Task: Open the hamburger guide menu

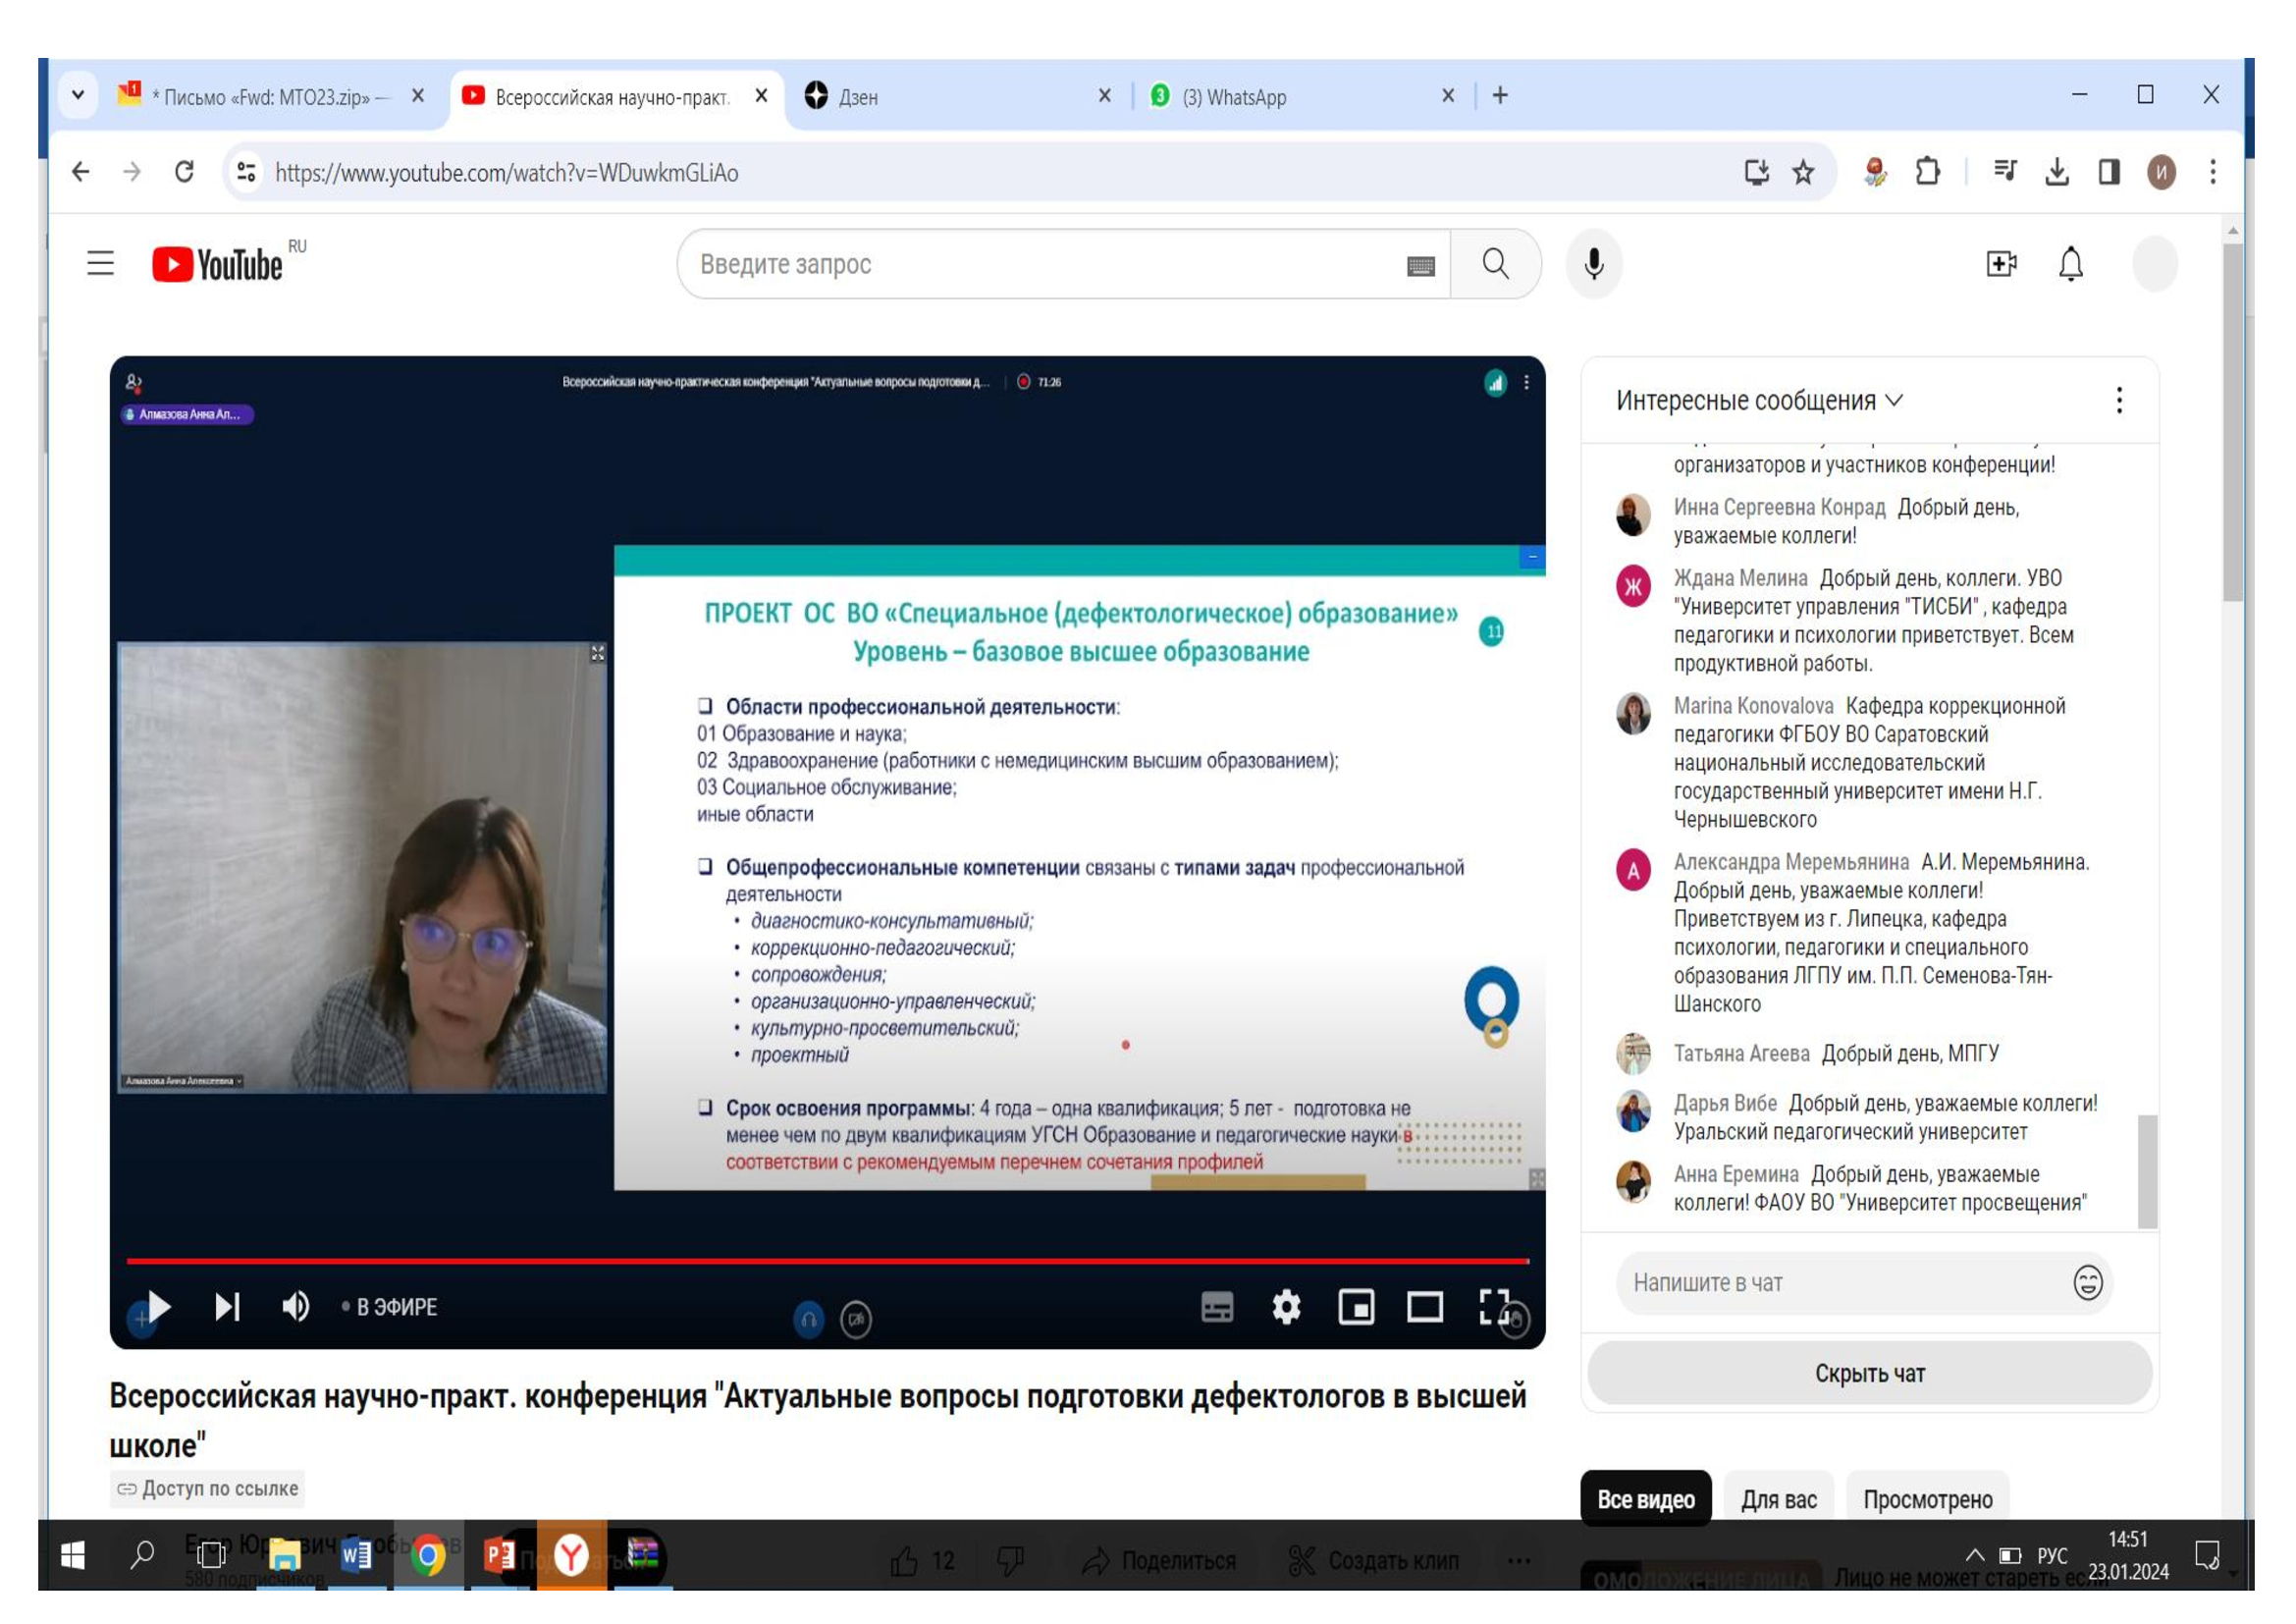Action: tap(100, 264)
